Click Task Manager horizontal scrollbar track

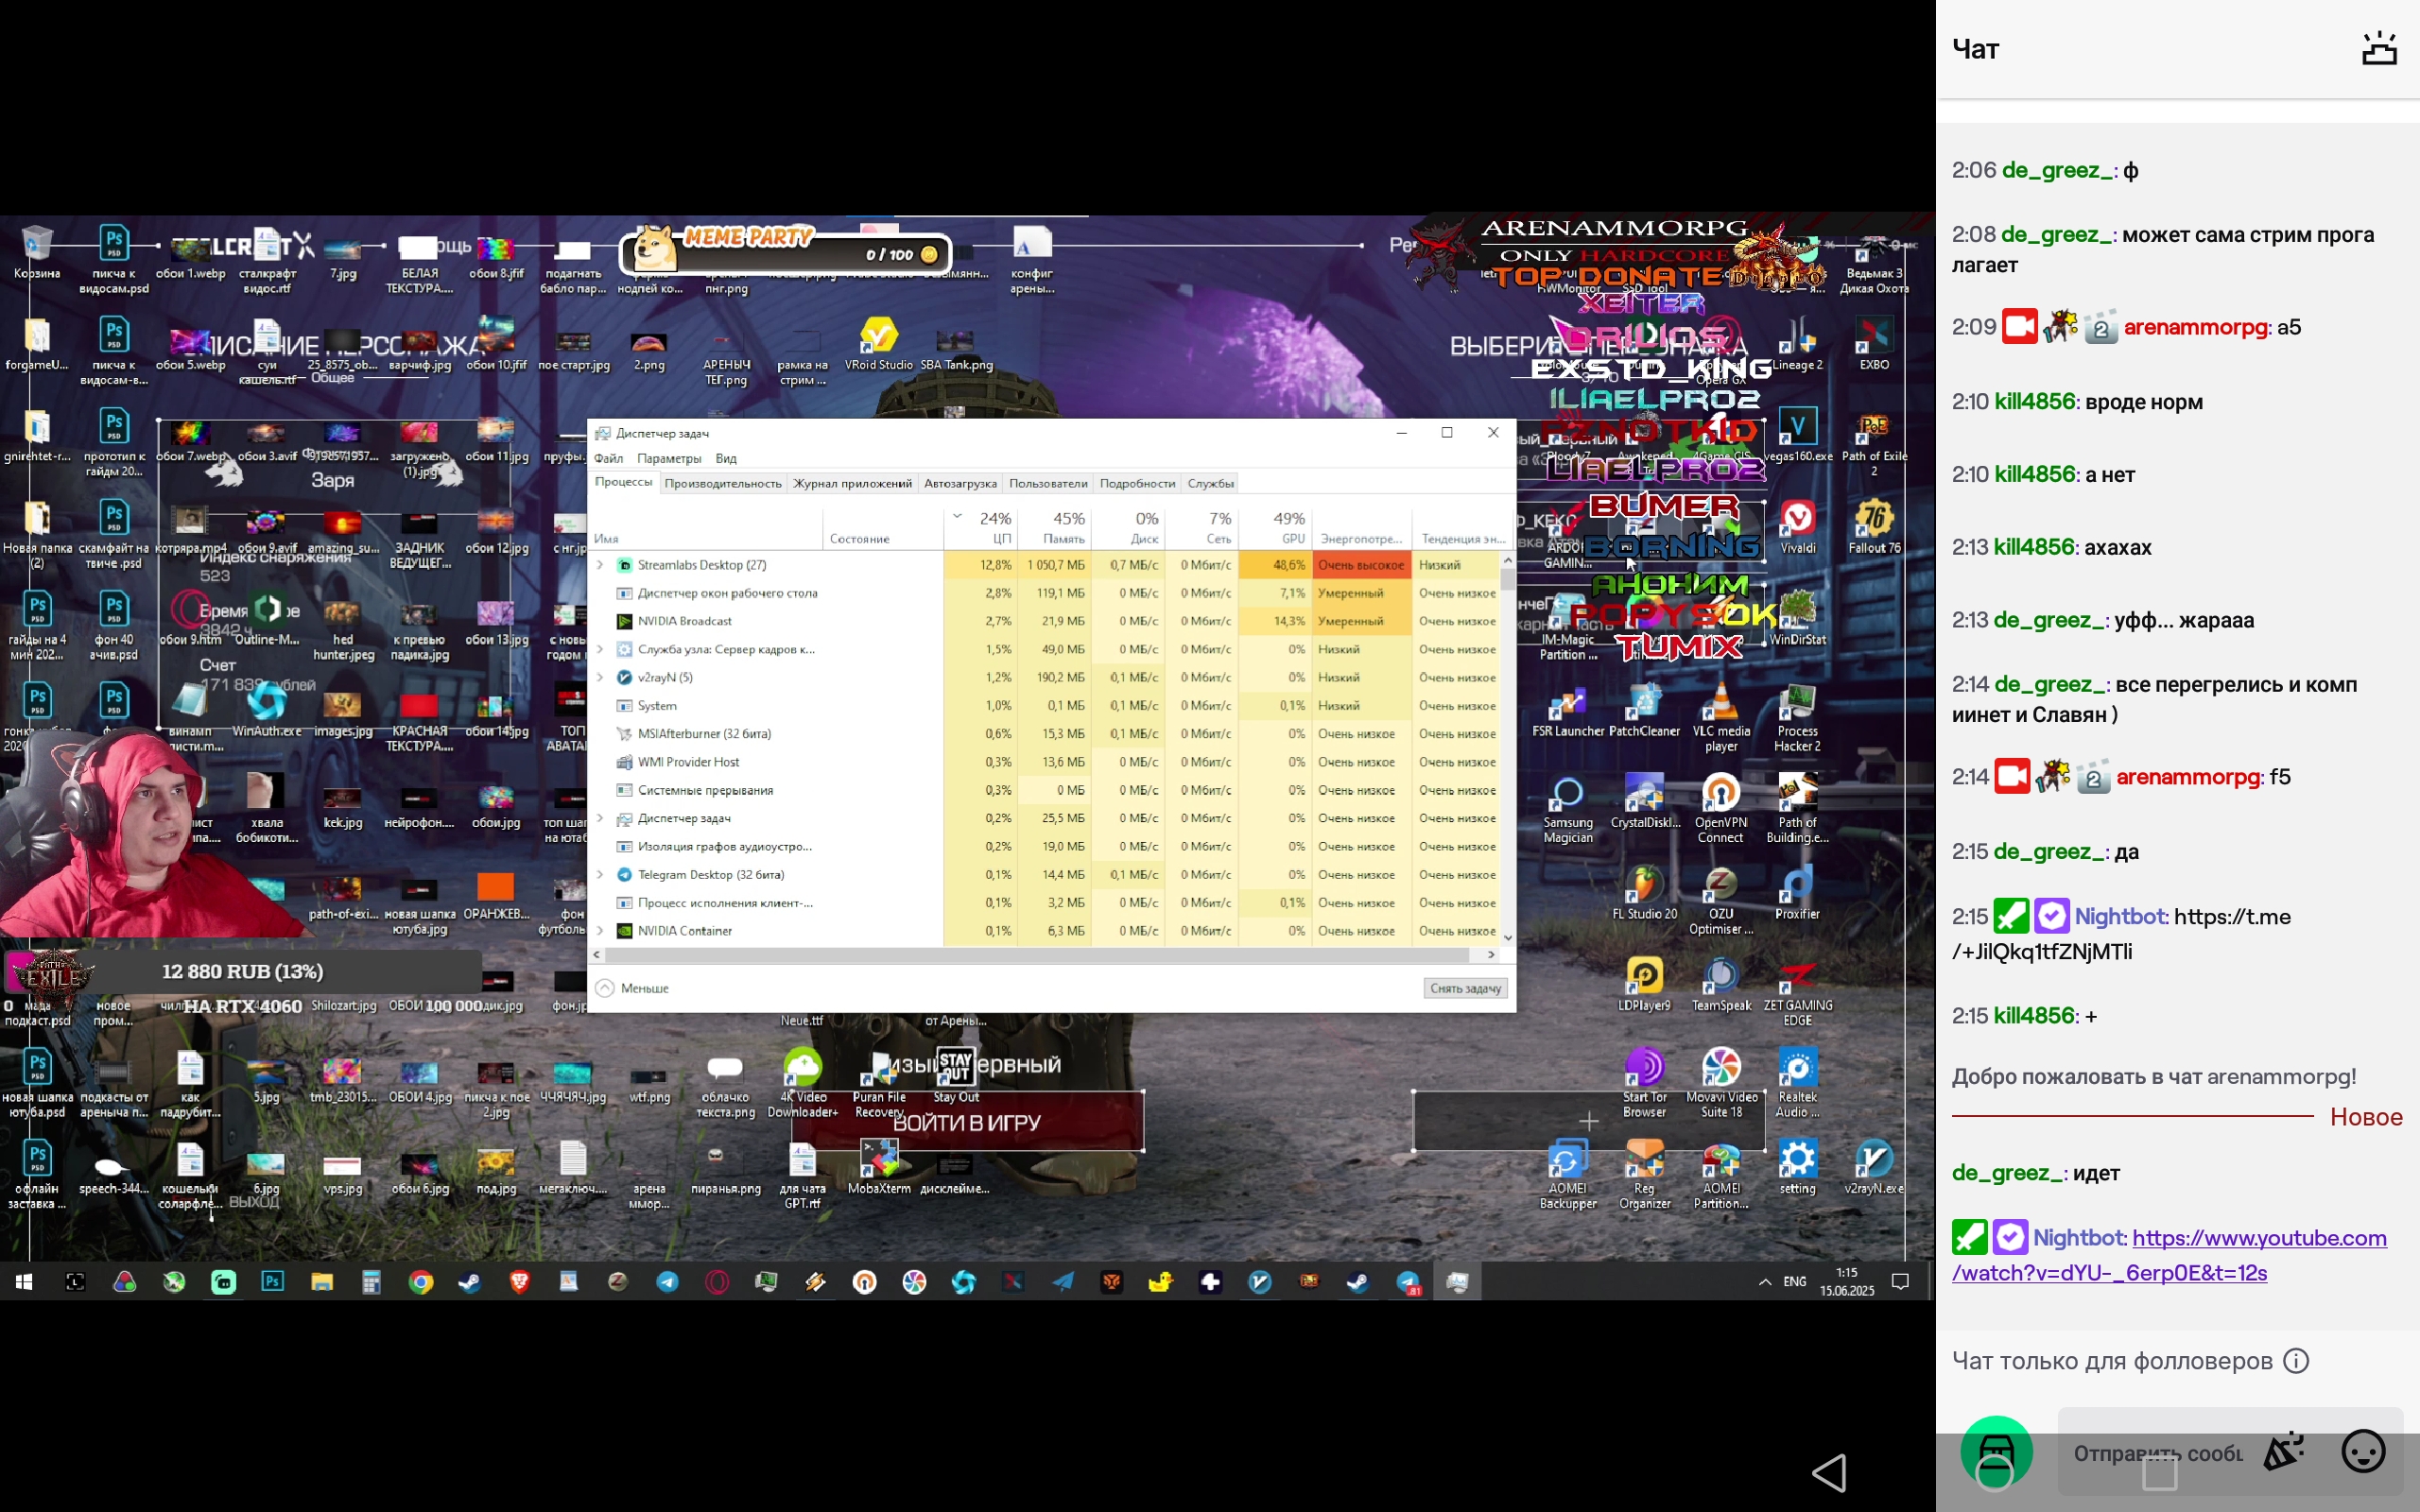(x=1043, y=955)
